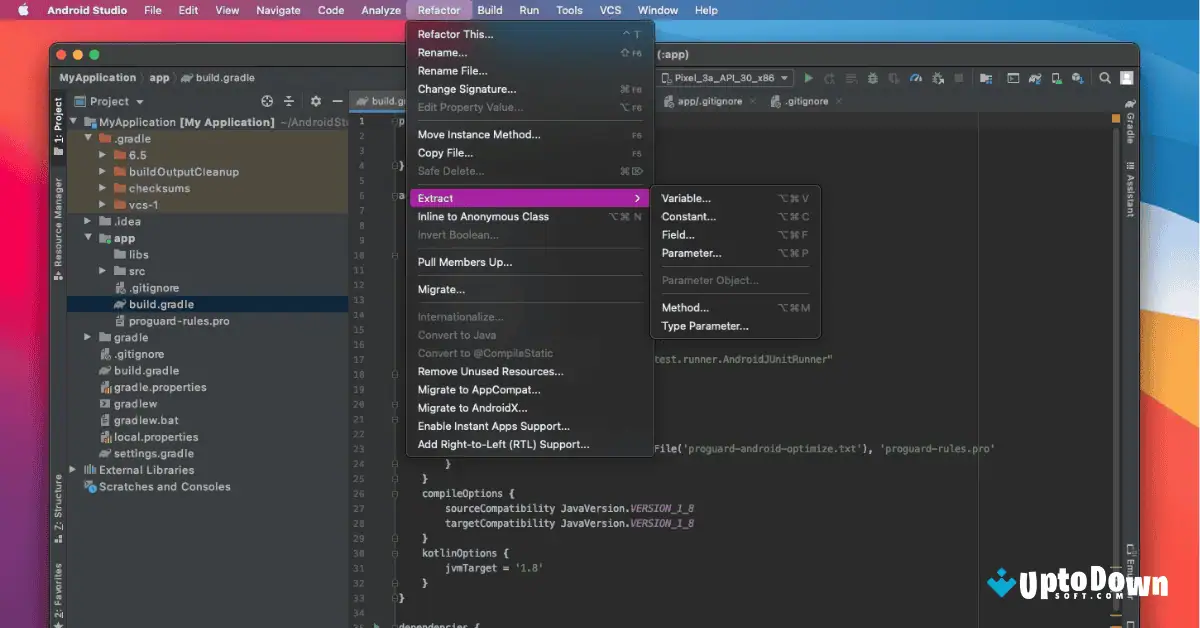The width and height of the screenshot is (1200, 628).
Task: Run the app on Pixel_3a emulator
Action: click(808, 77)
